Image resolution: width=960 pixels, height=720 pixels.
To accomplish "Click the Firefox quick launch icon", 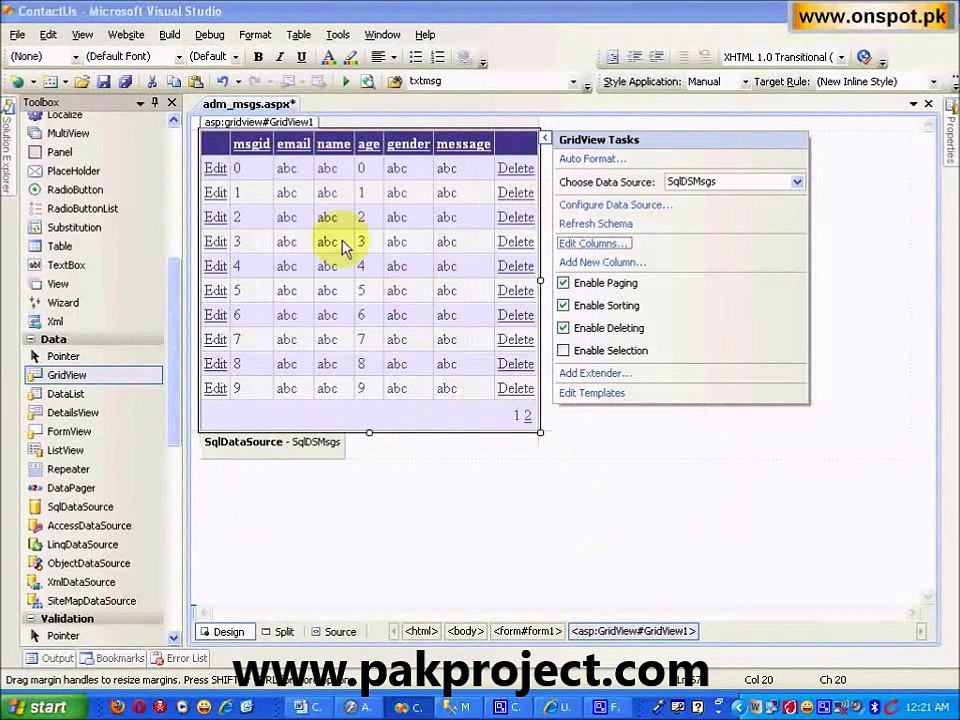I will (117, 707).
